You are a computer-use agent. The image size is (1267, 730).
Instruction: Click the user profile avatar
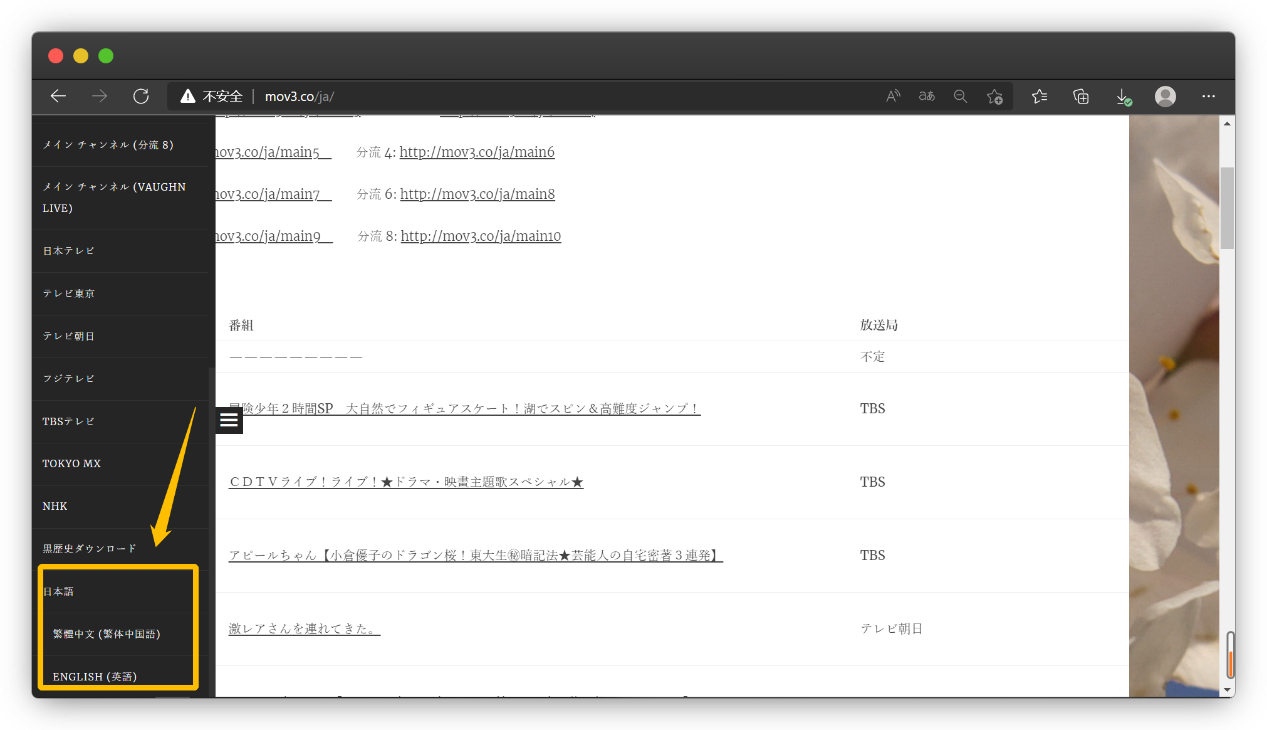tap(1165, 96)
